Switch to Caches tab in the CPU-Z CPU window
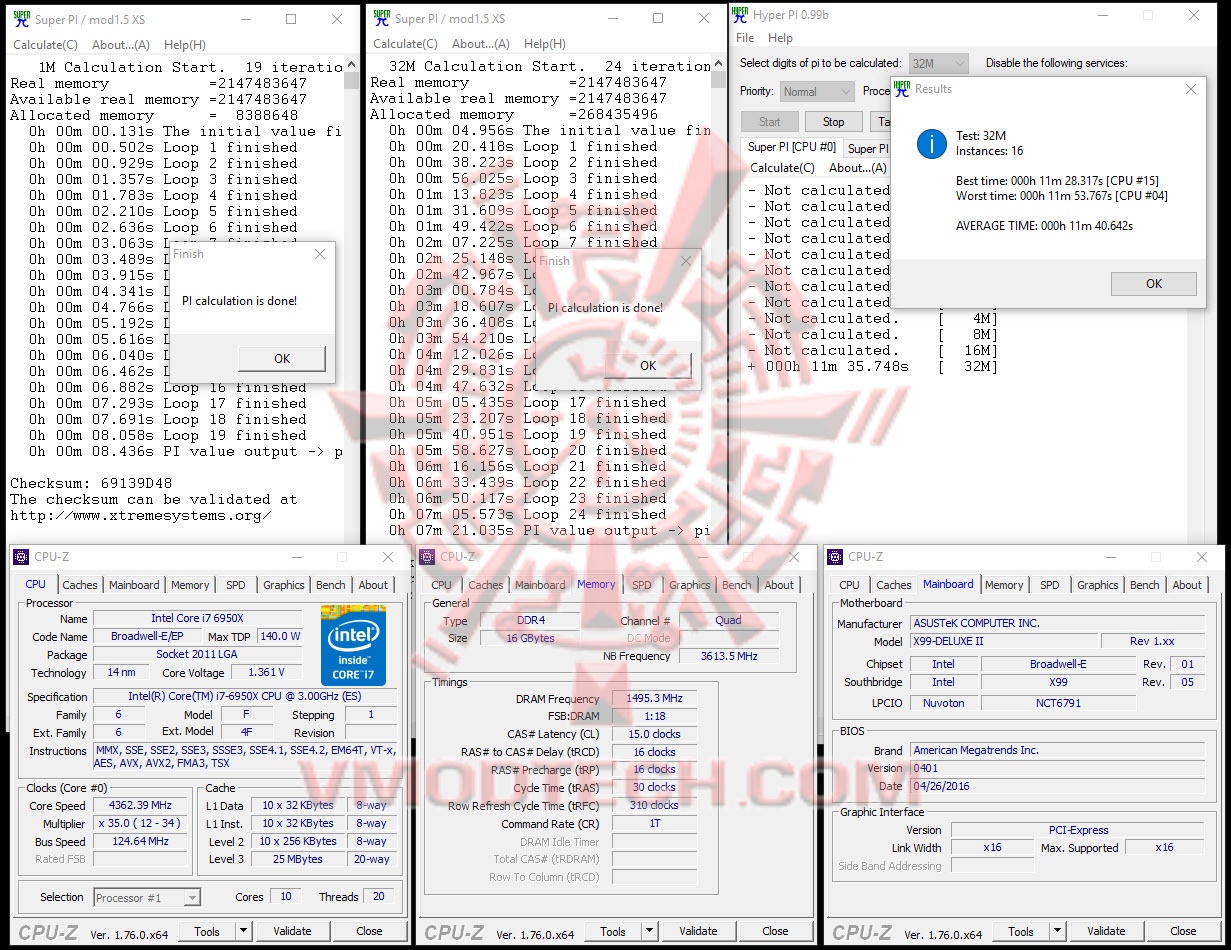 pos(80,585)
